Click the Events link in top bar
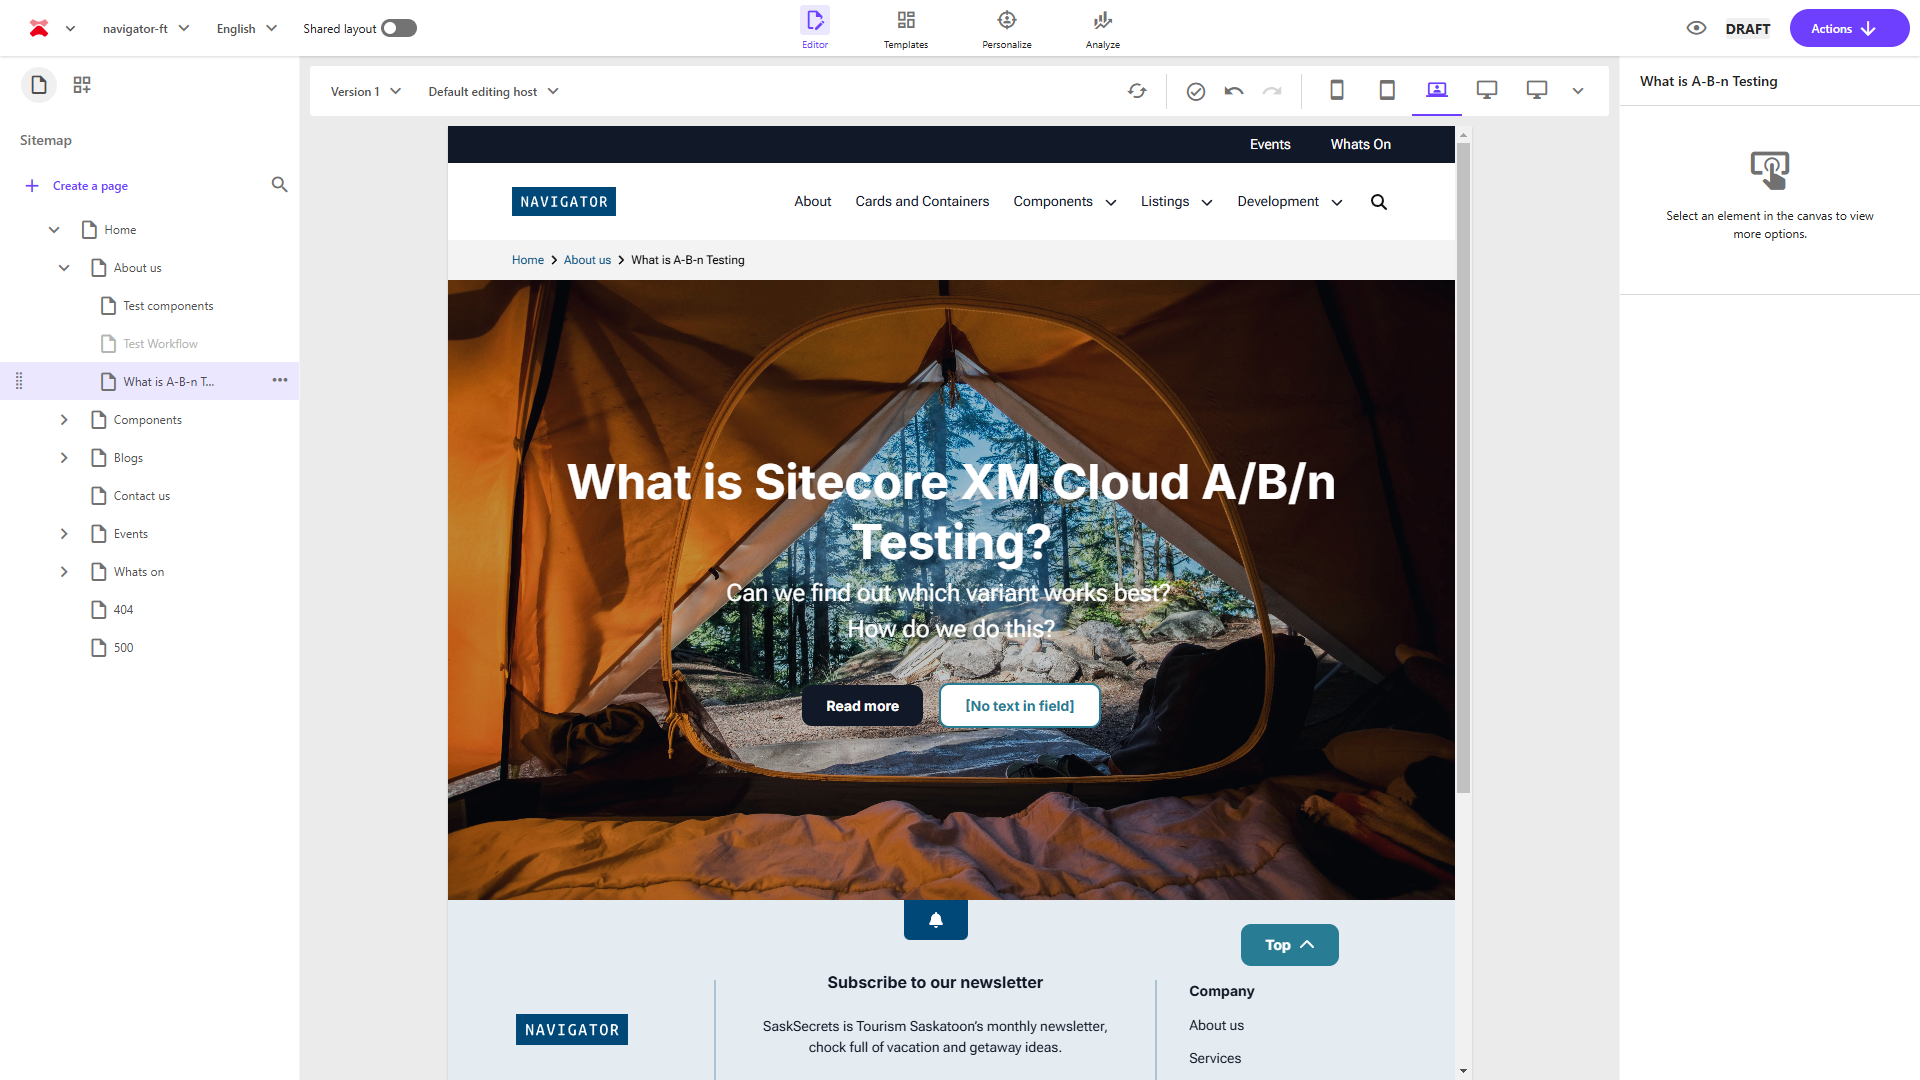 pyautogui.click(x=1270, y=144)
